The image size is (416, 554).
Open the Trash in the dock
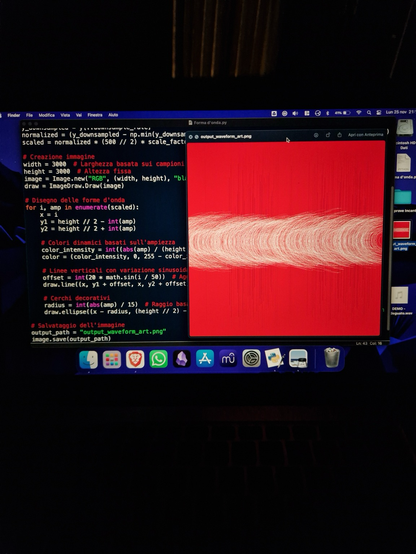(x=332, y=358)
